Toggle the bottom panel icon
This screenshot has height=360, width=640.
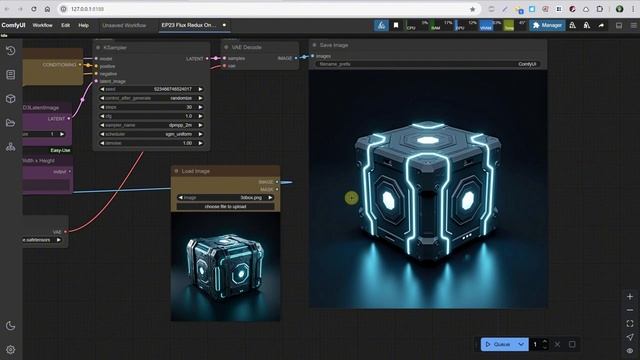(619, 25)
